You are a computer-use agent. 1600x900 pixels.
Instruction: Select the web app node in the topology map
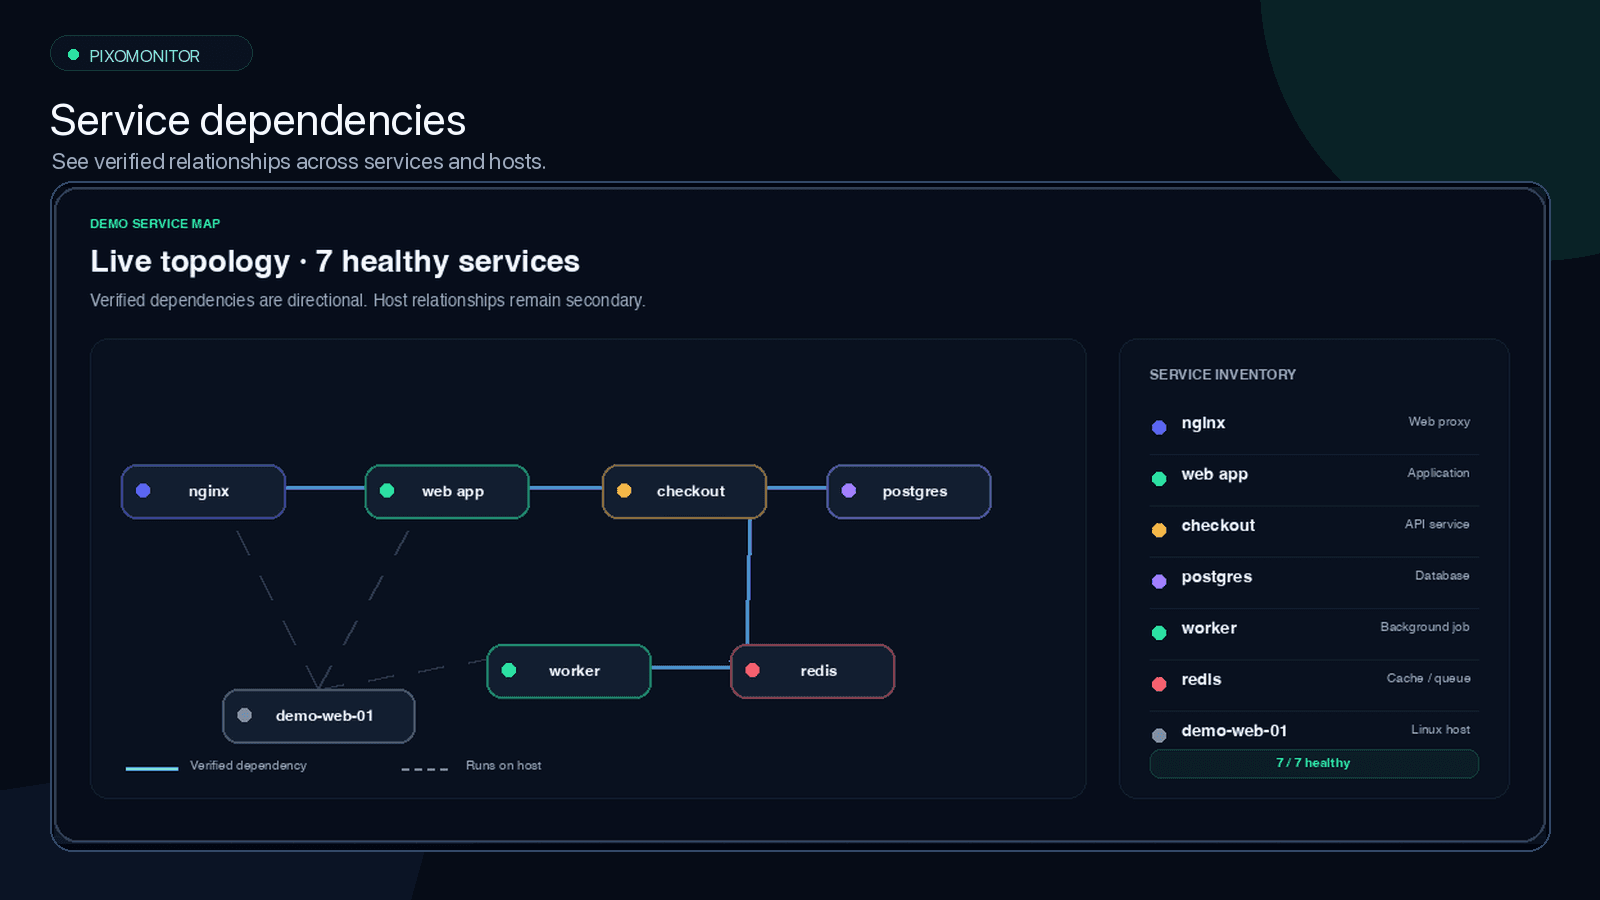447,492
